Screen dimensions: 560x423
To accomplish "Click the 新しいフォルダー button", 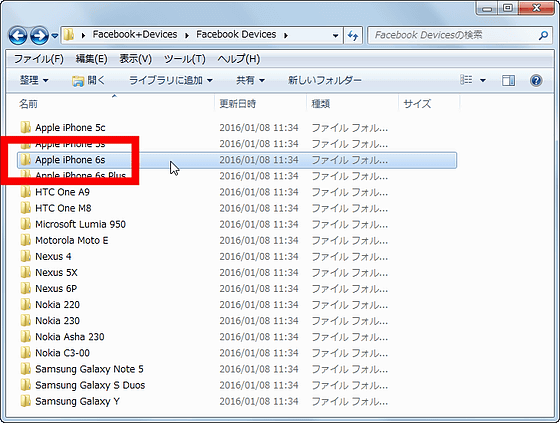I will (x=325, y=80).
